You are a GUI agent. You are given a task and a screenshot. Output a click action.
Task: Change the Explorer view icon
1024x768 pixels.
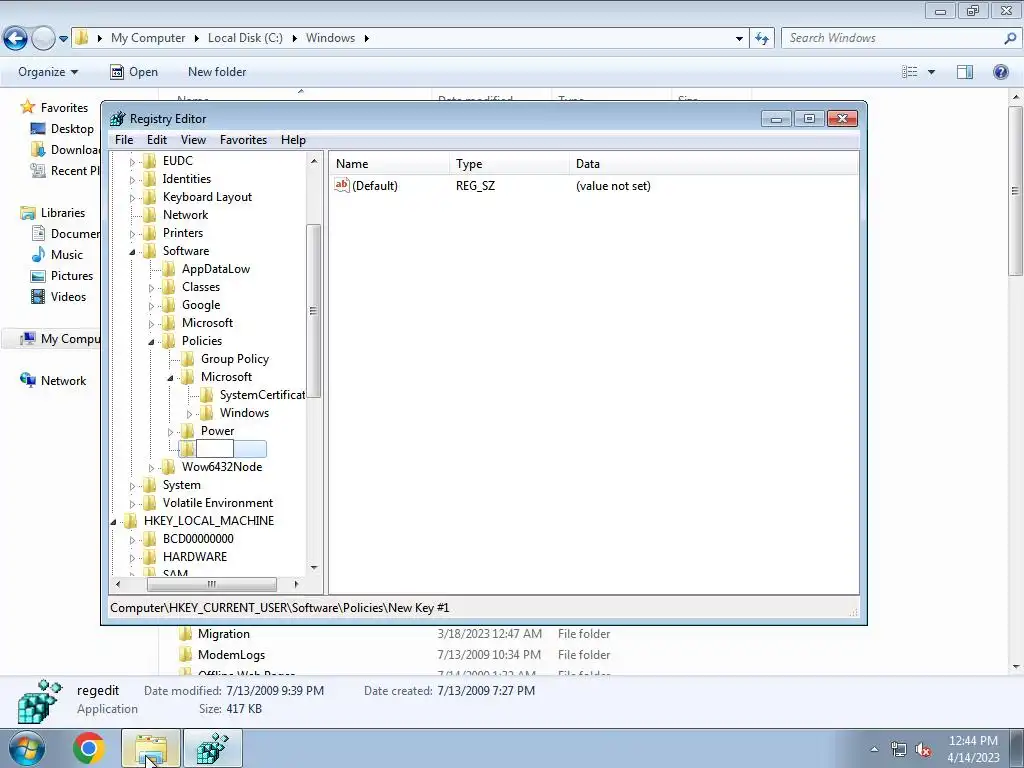pyautogui.click(x=910, y=72)
